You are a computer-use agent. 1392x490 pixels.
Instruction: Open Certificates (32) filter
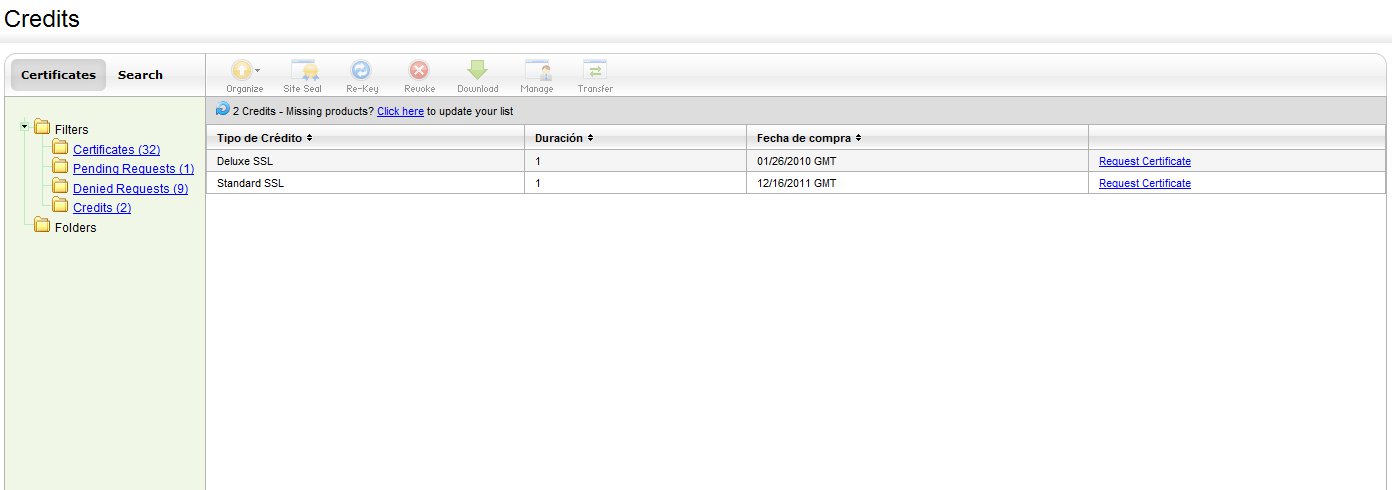click(x=116, y=150)
